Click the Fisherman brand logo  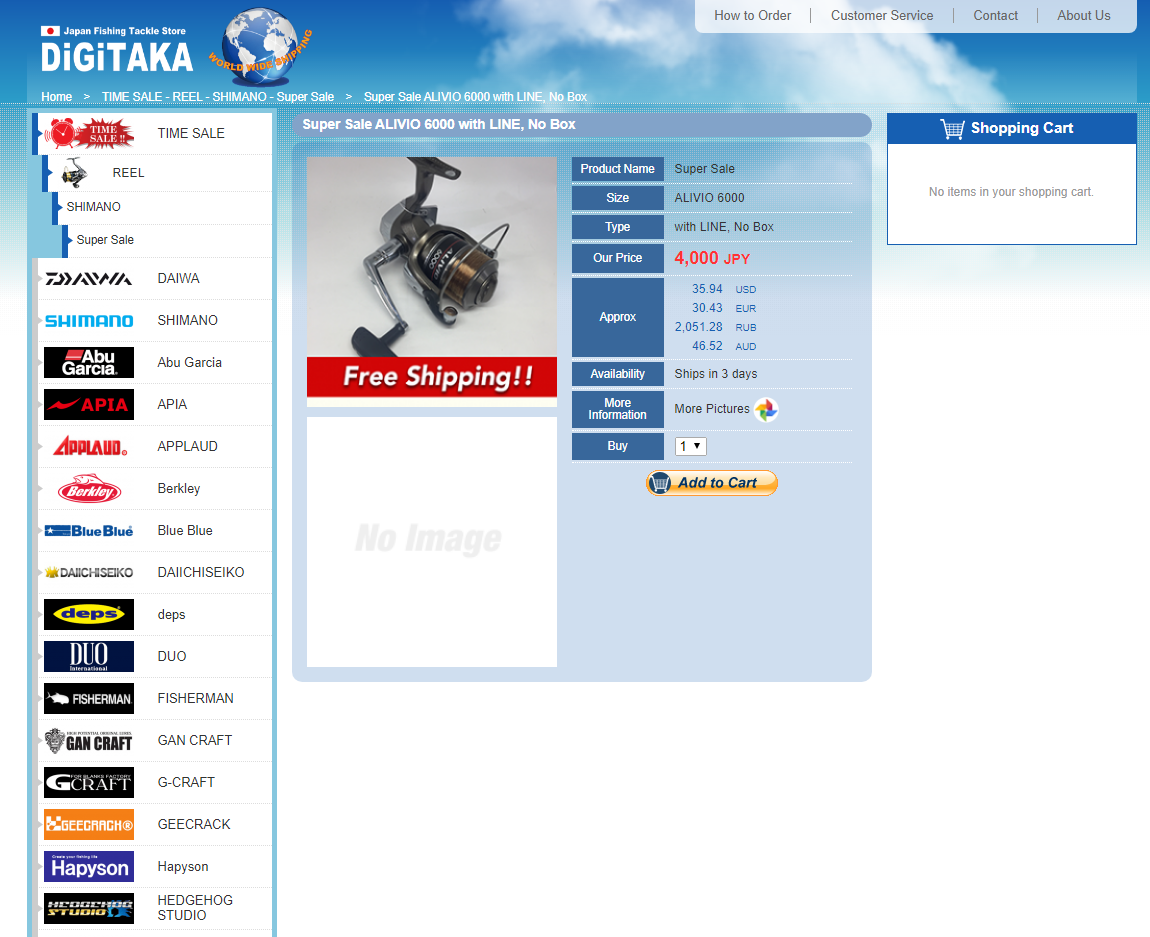(x=89, y=699)
